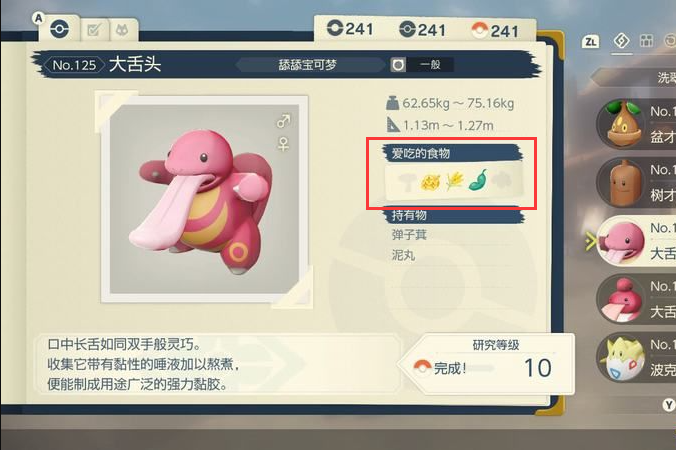Open the third Pokémon face tab
The width and height of the screenshot is (676, 450).
122,30
